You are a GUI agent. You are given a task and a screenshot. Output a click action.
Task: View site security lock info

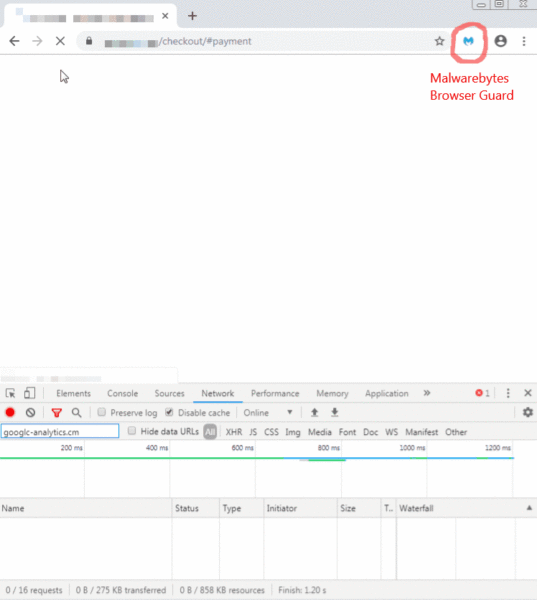pyautogui.click(x=89, y=41)
